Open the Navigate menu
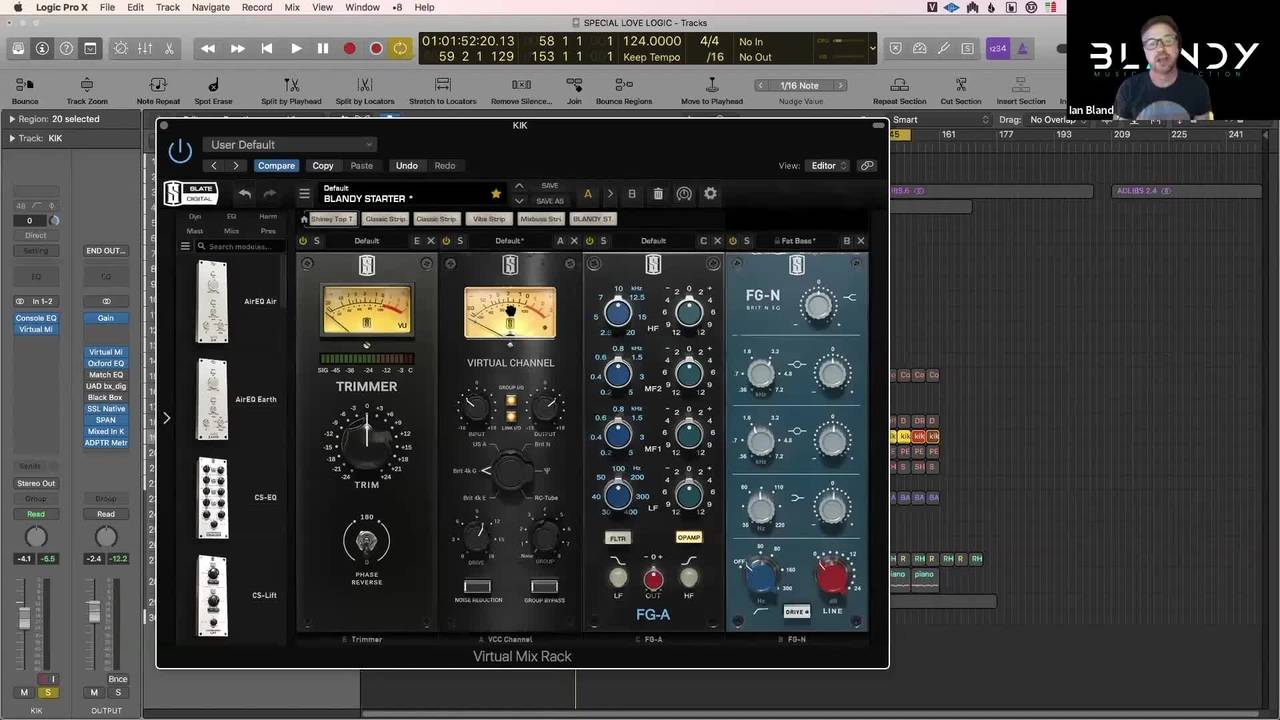This screenshot has height=720, width=1280. coord(210,7)
